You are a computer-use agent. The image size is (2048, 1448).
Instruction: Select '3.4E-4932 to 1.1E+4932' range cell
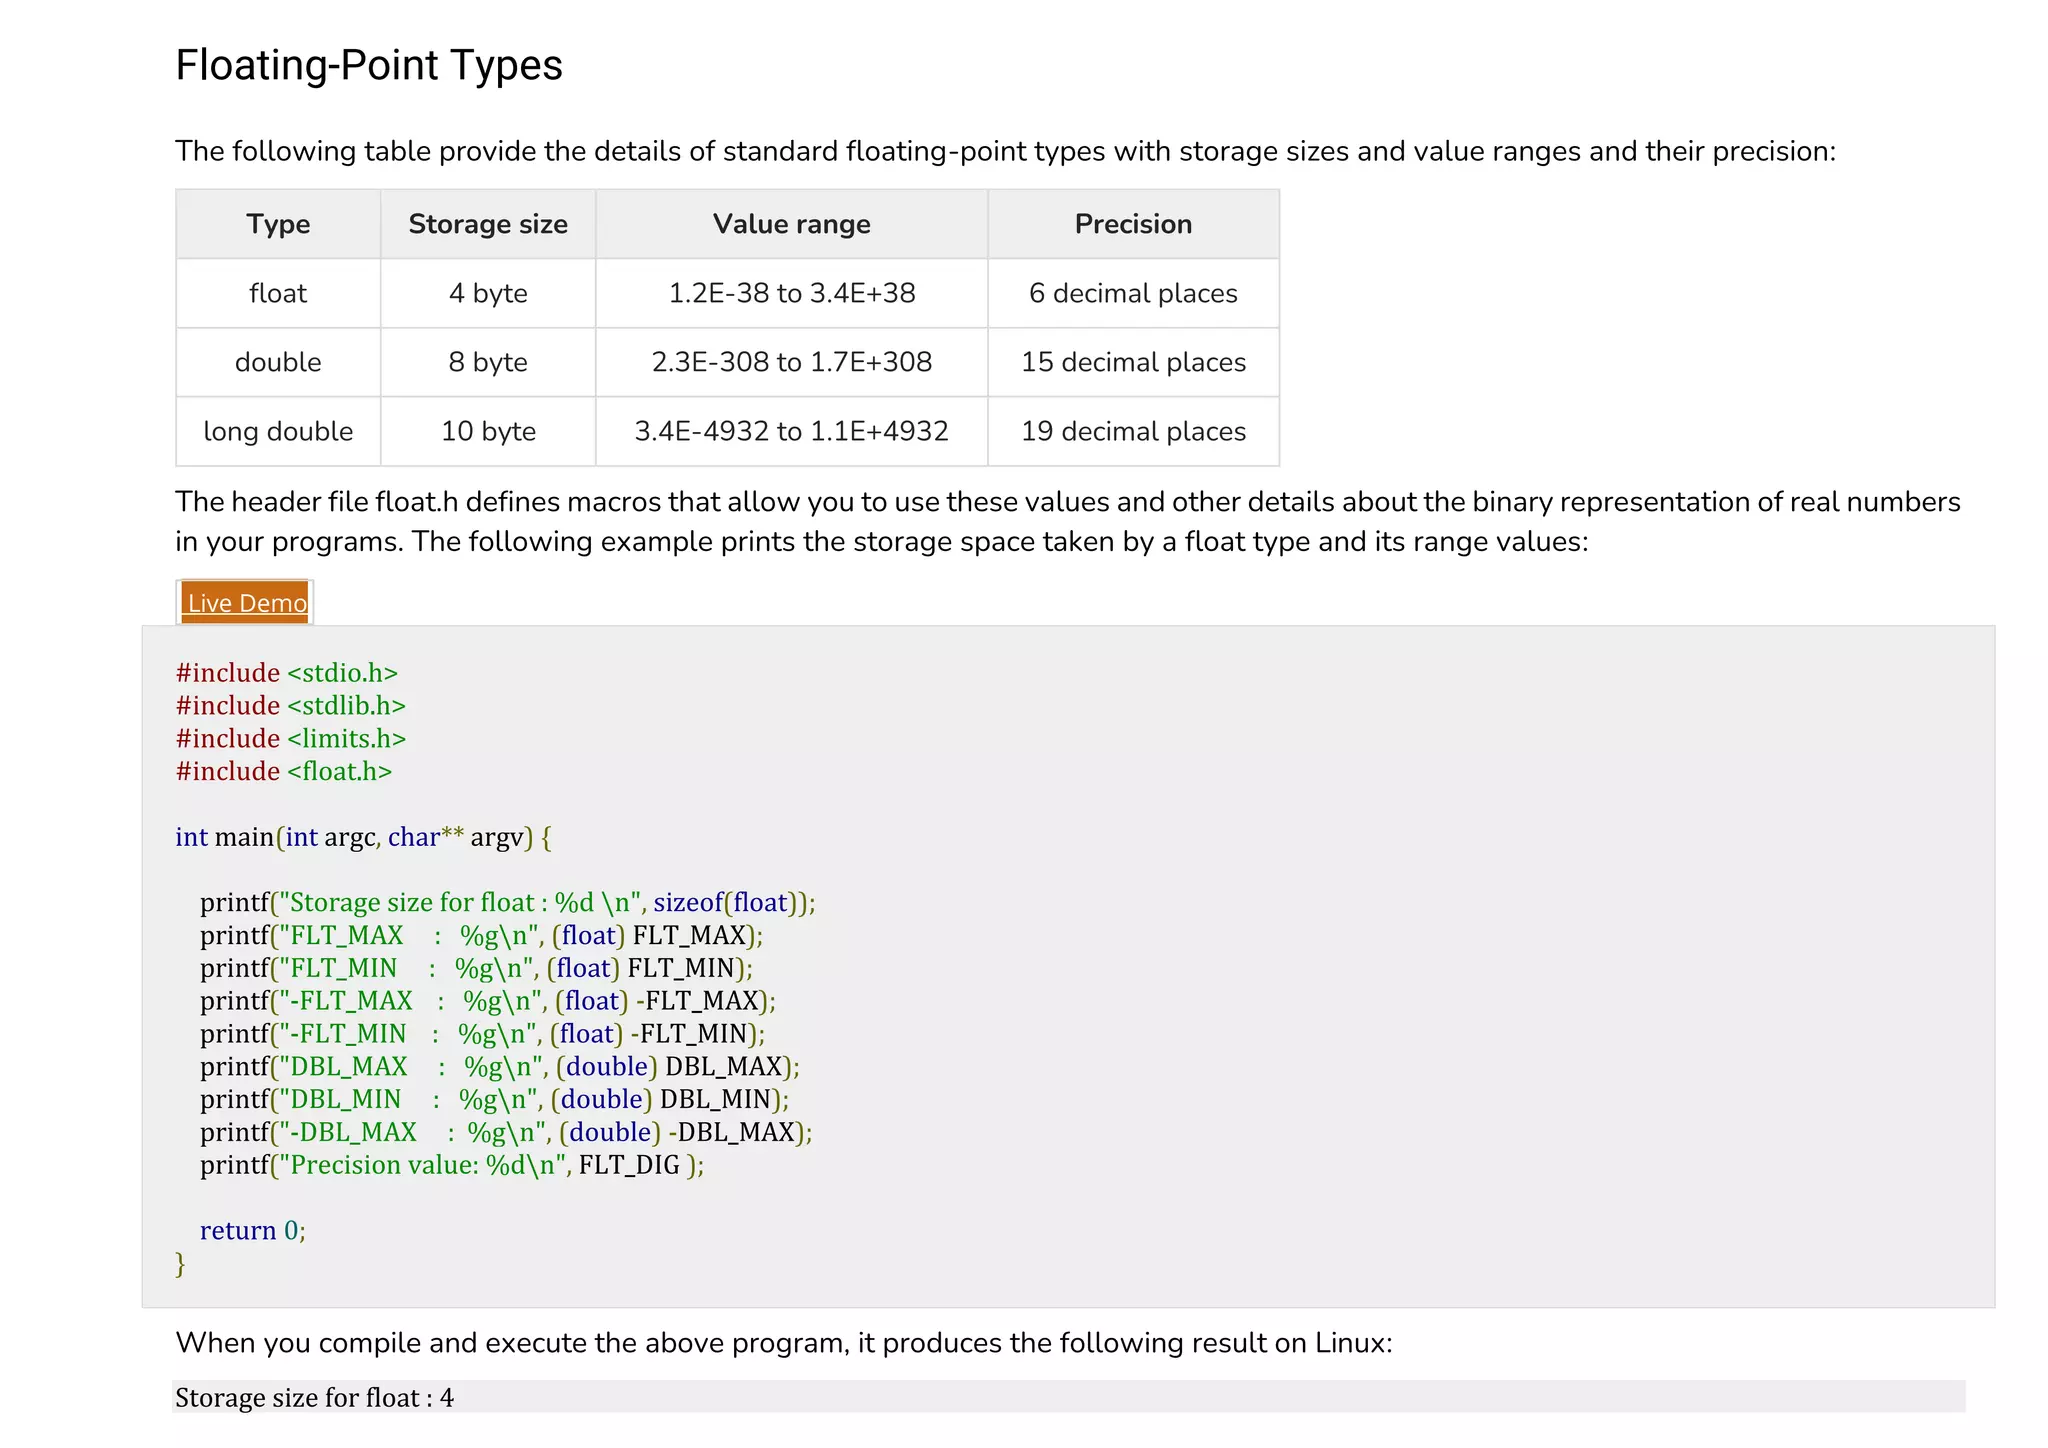coord(792,431)
